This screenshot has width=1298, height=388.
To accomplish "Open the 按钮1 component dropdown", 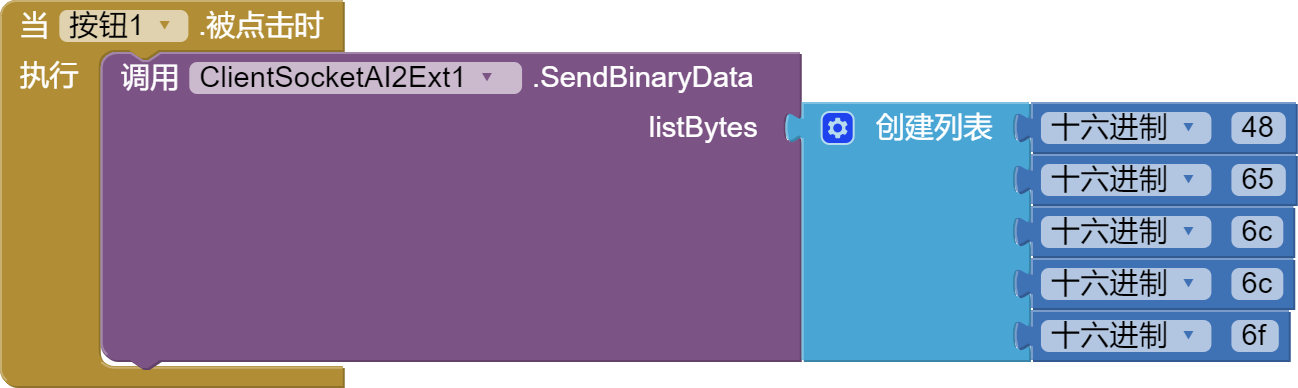I will pyautogui.click(x=124, y=27).
